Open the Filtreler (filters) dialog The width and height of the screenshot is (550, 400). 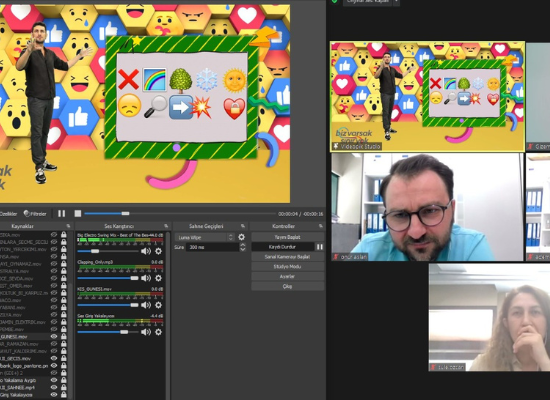[x=35, y=213]
